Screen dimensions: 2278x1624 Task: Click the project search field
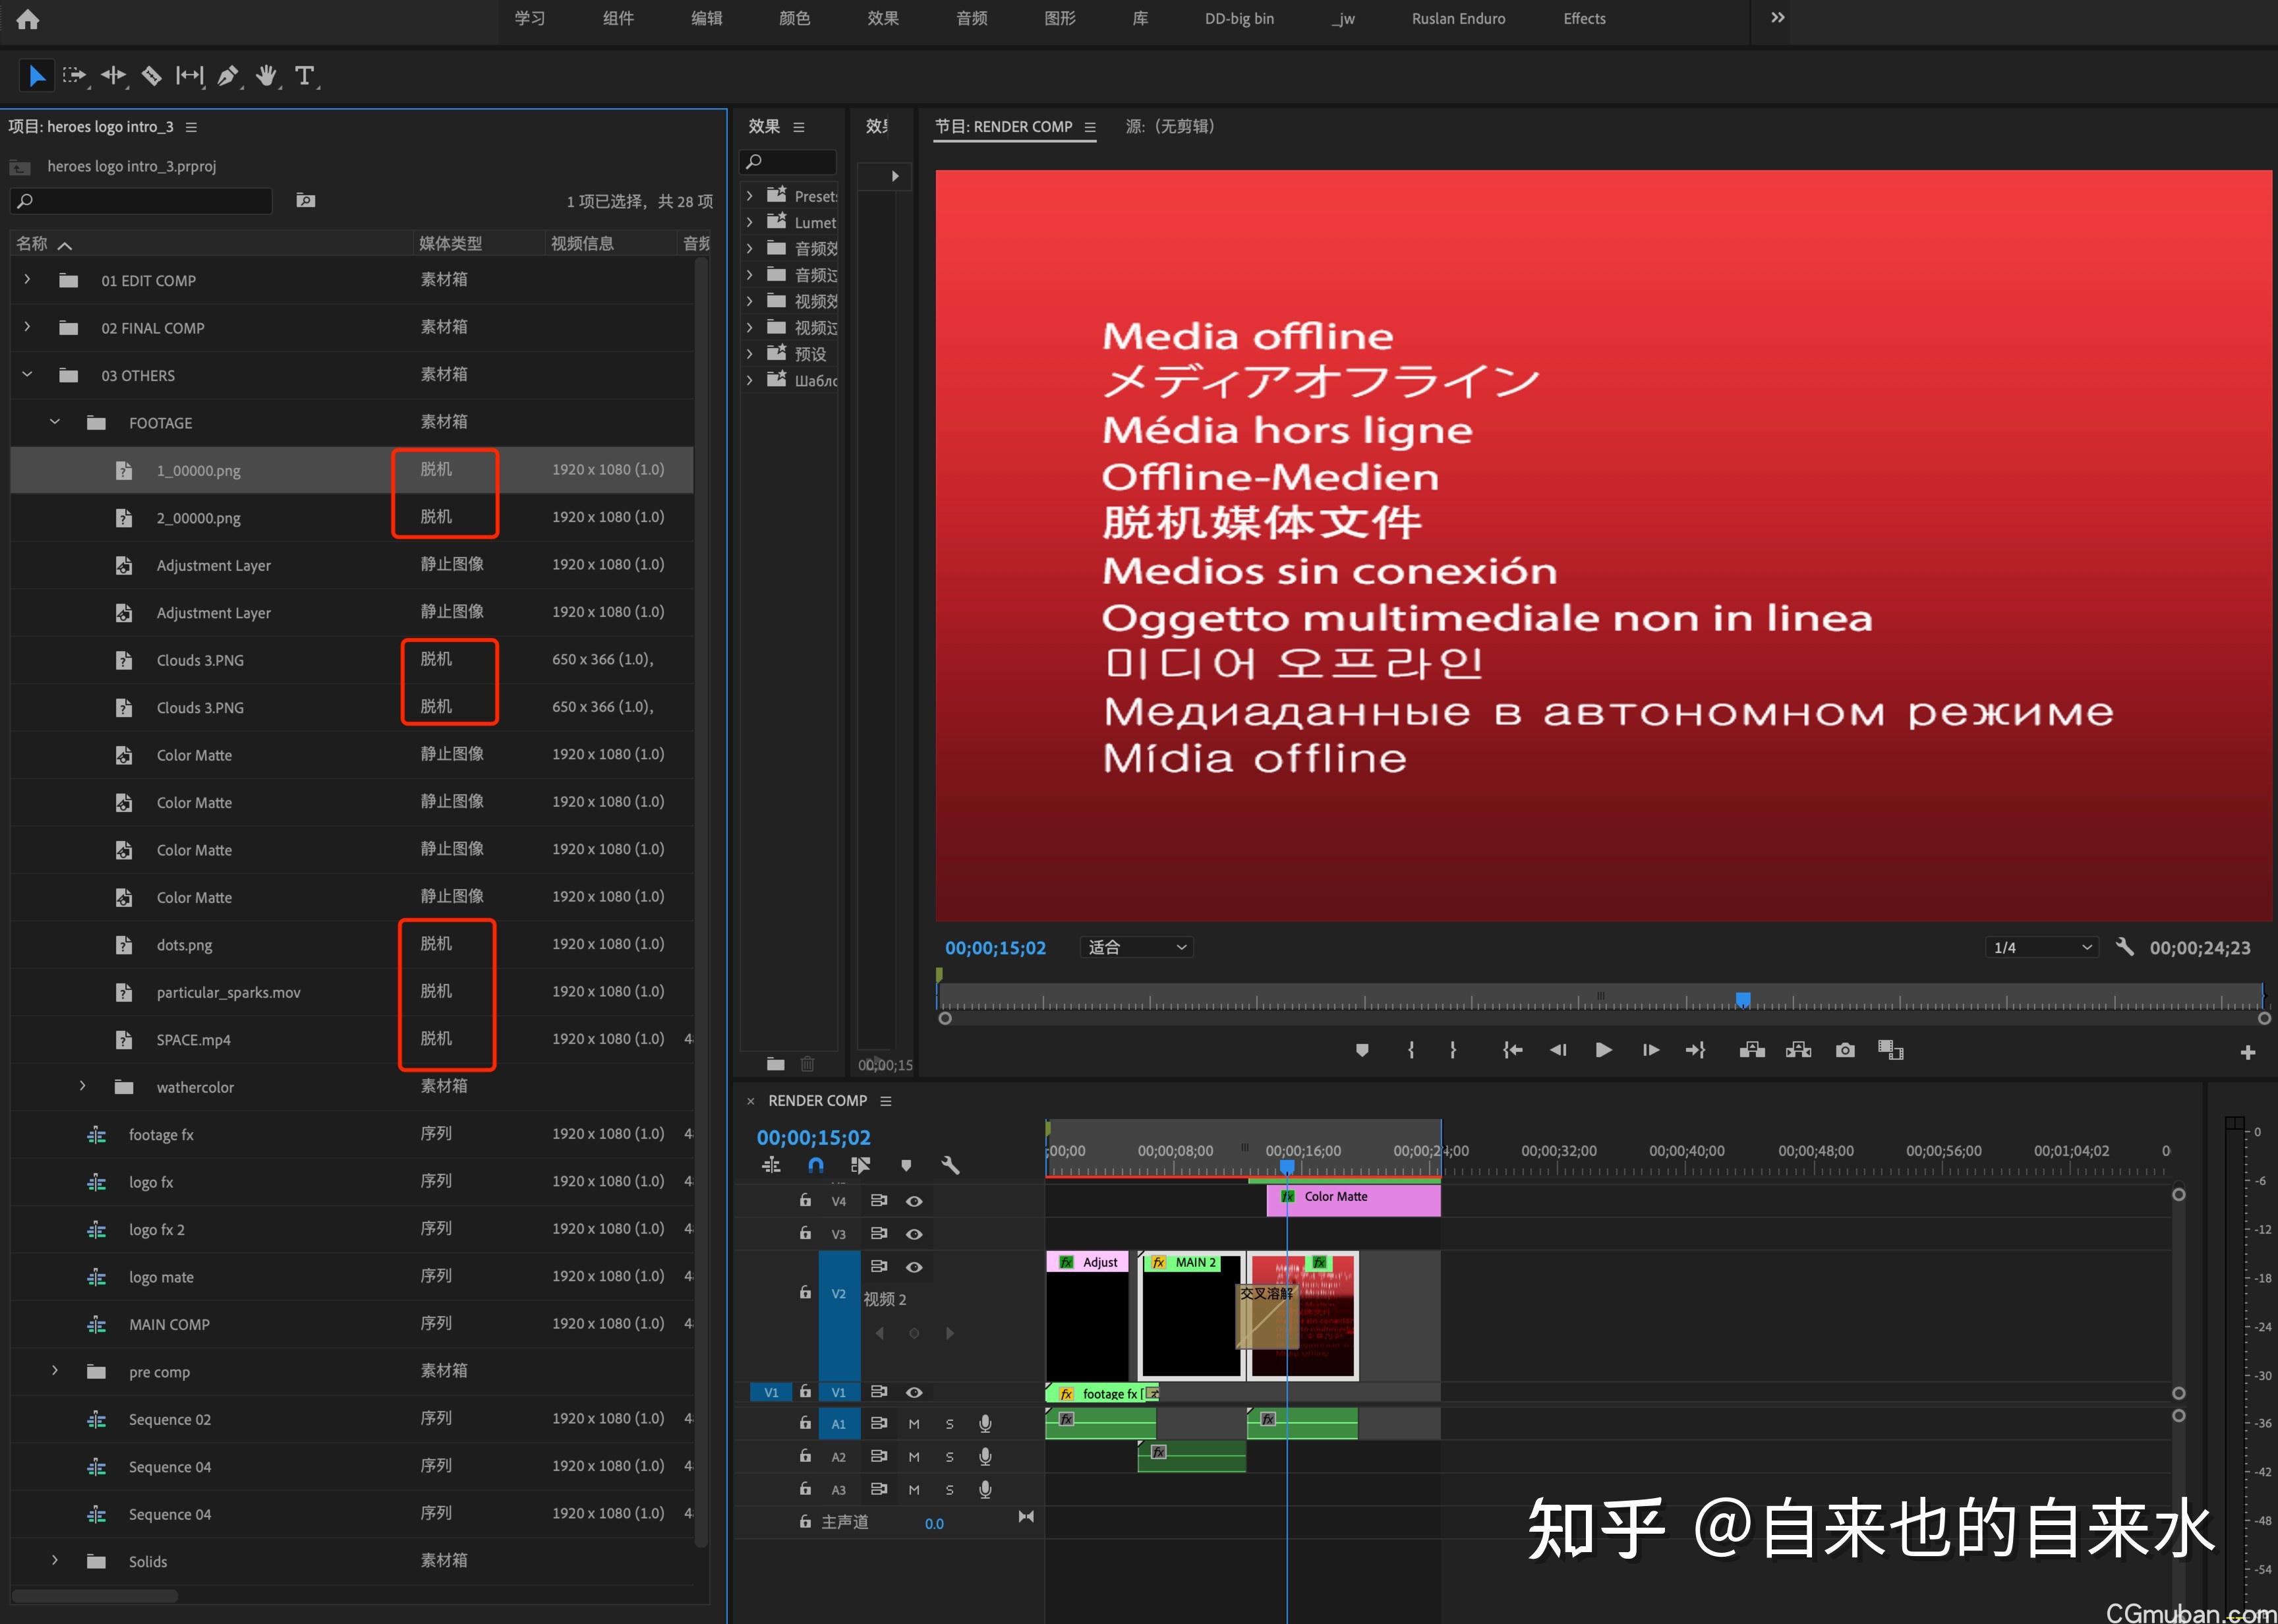(x=141, y=201)
